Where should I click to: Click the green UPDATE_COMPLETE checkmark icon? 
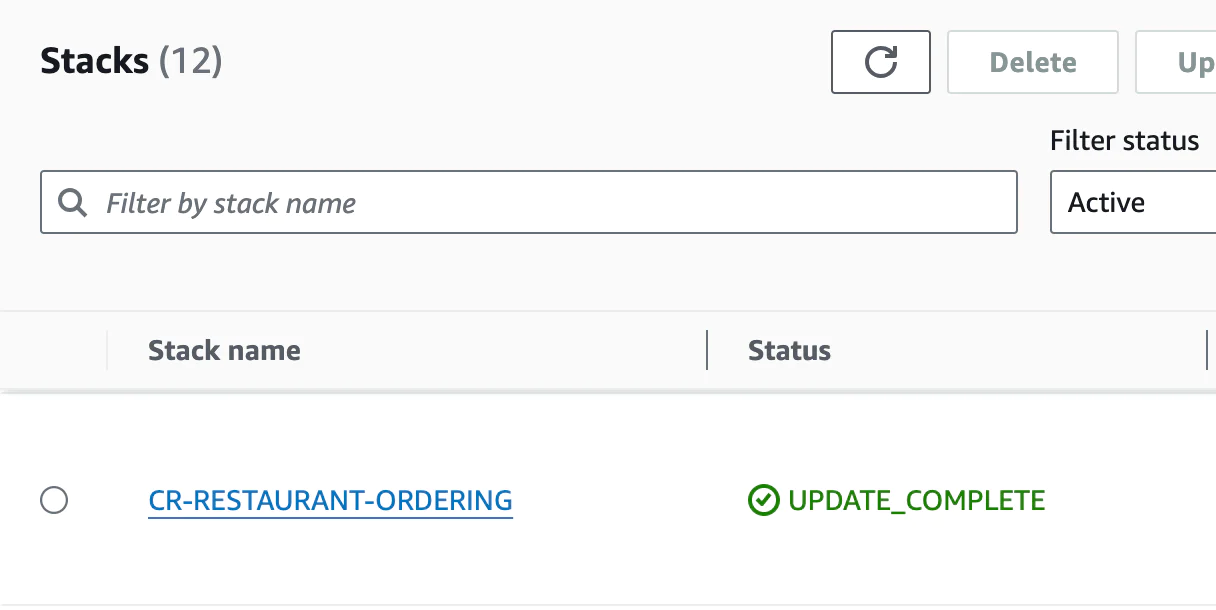point(763,500)
